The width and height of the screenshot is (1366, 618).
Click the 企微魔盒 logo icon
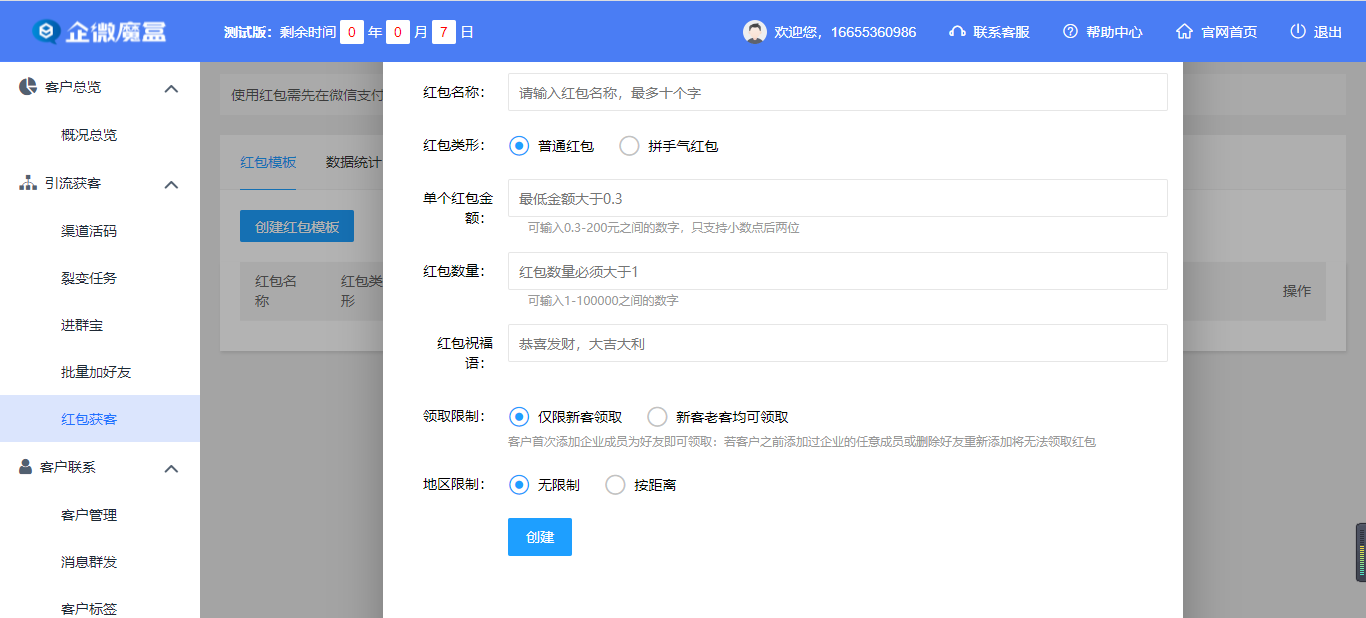(46, 32)
